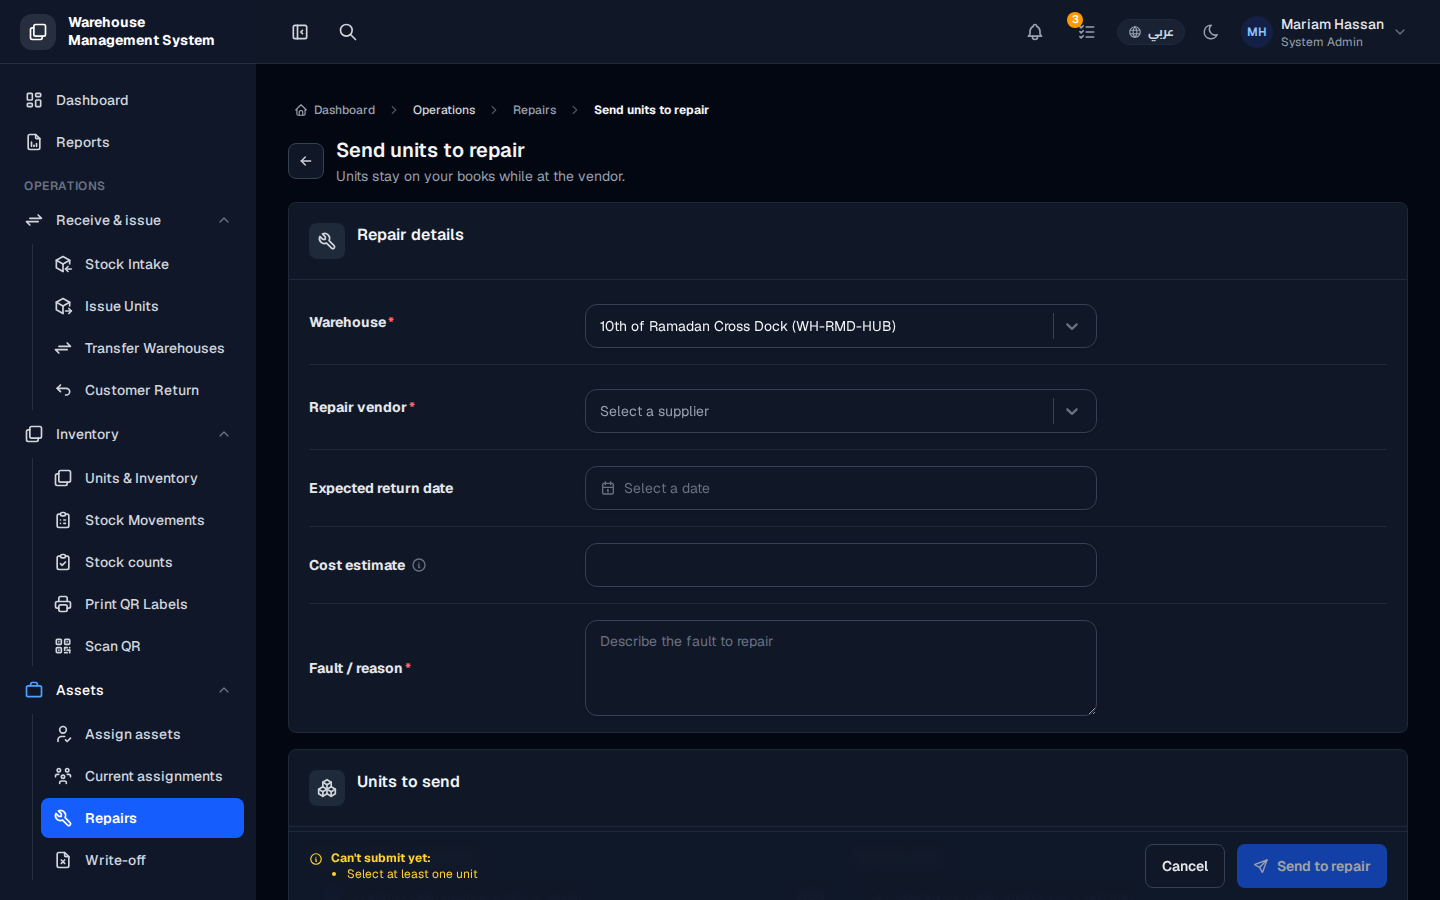Screen dimensions: 1440x900
Task: Open Stock counts page
Action: [x=142, y=562]
